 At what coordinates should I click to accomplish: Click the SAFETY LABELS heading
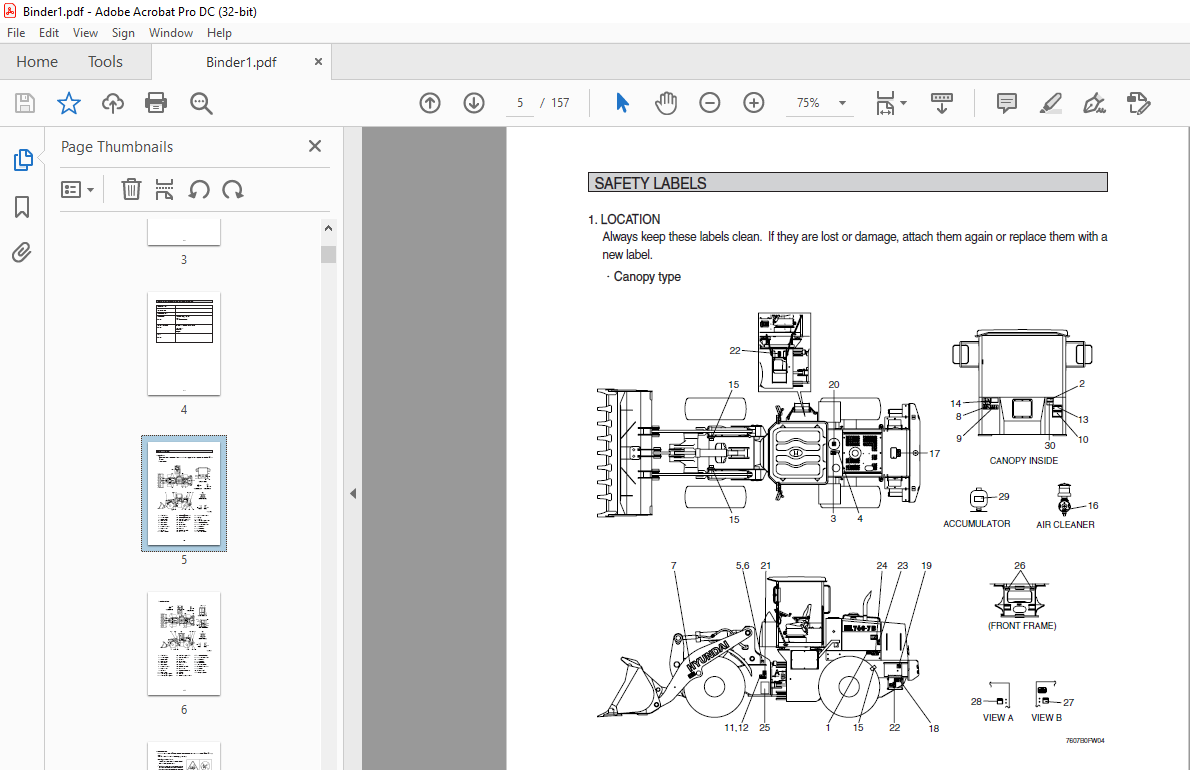tap(650, 183)
